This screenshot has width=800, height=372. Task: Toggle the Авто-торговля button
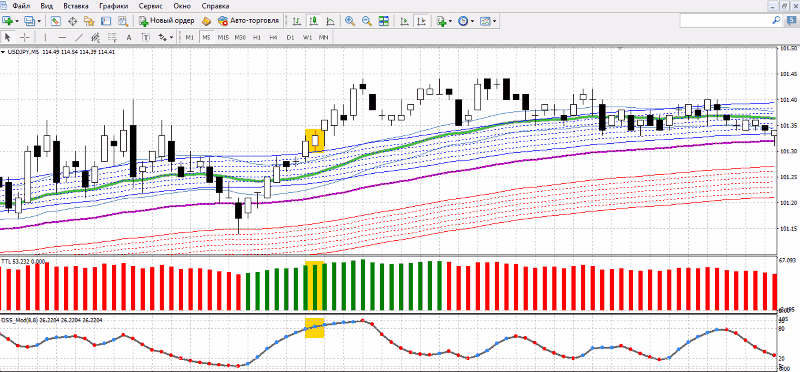(248, 21)
